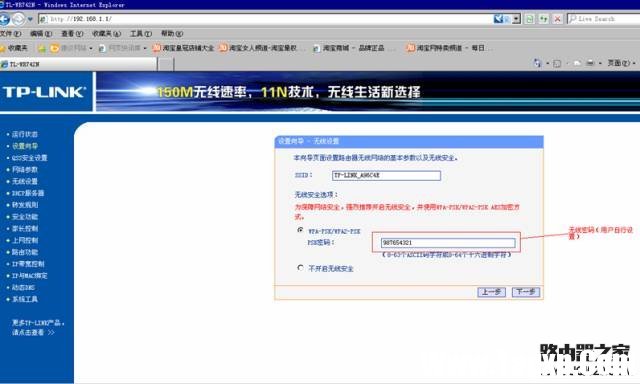This screenshot has height=384, width=640.
Task: Open the 查看(V) menu
Action: [72, 33]
